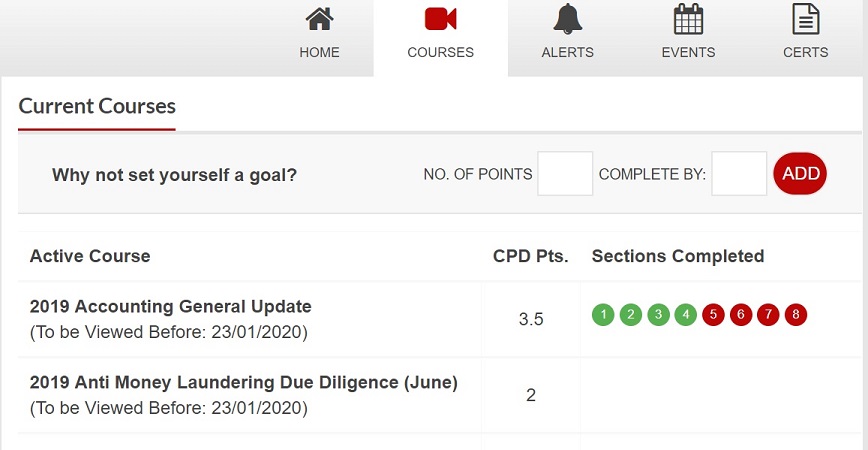Click the Certs document icon
Image resolution: width=868 pixels, height=450 pixels.
point(806,19)
